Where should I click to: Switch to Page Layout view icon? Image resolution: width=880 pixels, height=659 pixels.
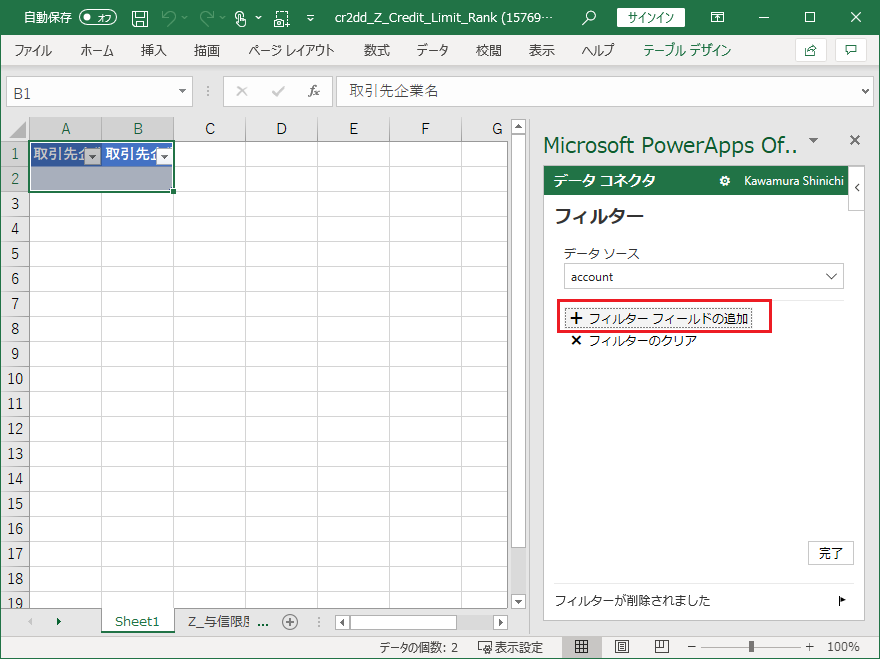click(x=622, y=647)
